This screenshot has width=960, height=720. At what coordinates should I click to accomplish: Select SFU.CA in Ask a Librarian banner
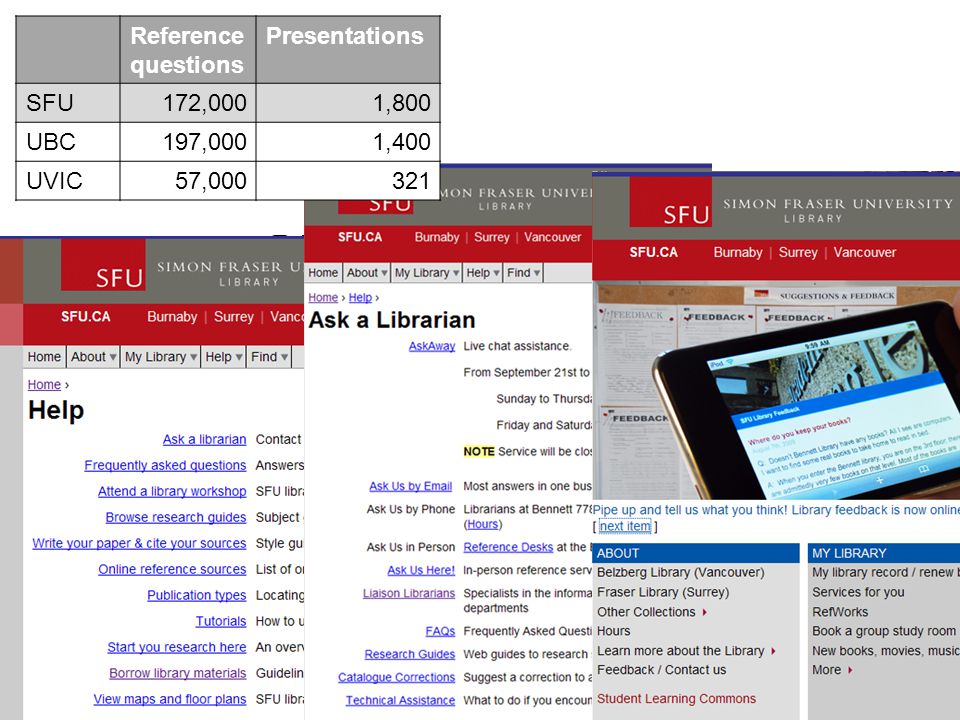(x=360, y=237)
